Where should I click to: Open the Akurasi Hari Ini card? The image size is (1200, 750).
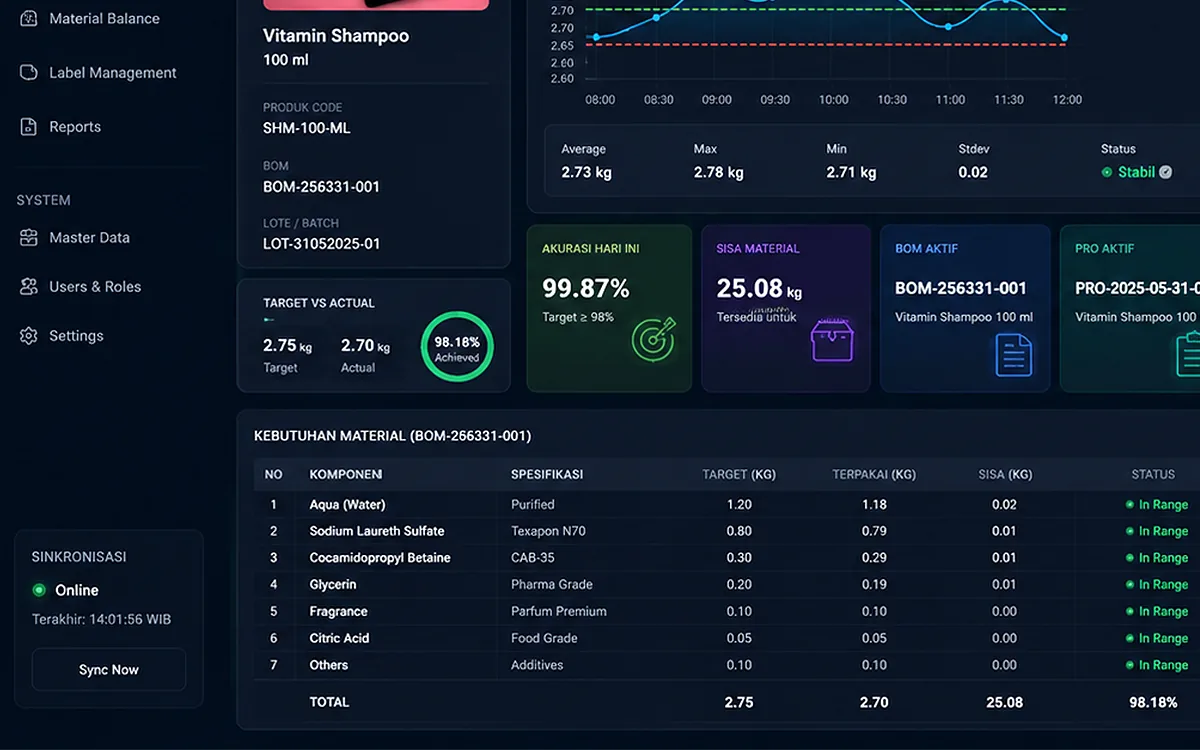pyautogui.click(x=609, y=308)
